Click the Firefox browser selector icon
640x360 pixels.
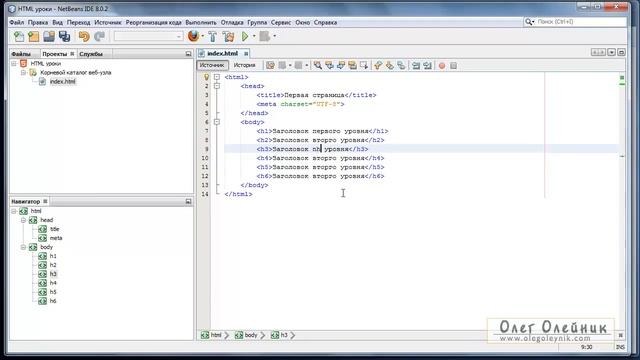pyautogui.click(x=193, y=36)
